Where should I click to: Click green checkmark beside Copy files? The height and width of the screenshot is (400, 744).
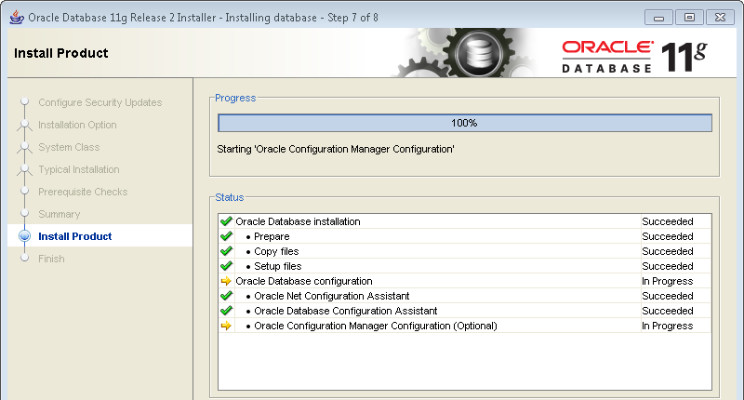226,251
